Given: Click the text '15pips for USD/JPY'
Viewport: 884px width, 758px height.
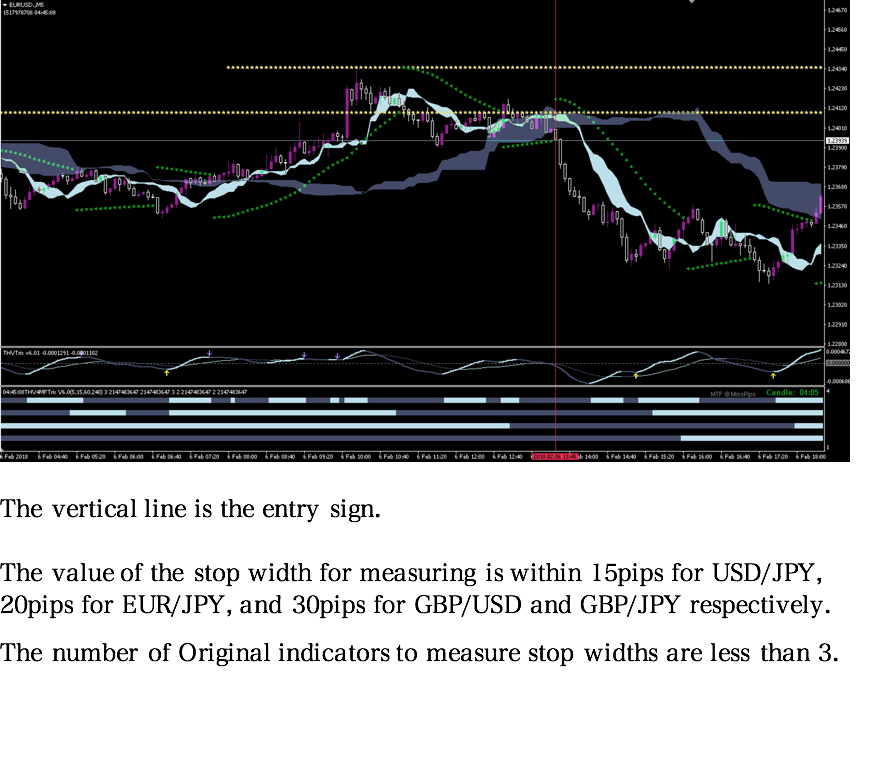Looking at the screenshot, I should (706, 573).
